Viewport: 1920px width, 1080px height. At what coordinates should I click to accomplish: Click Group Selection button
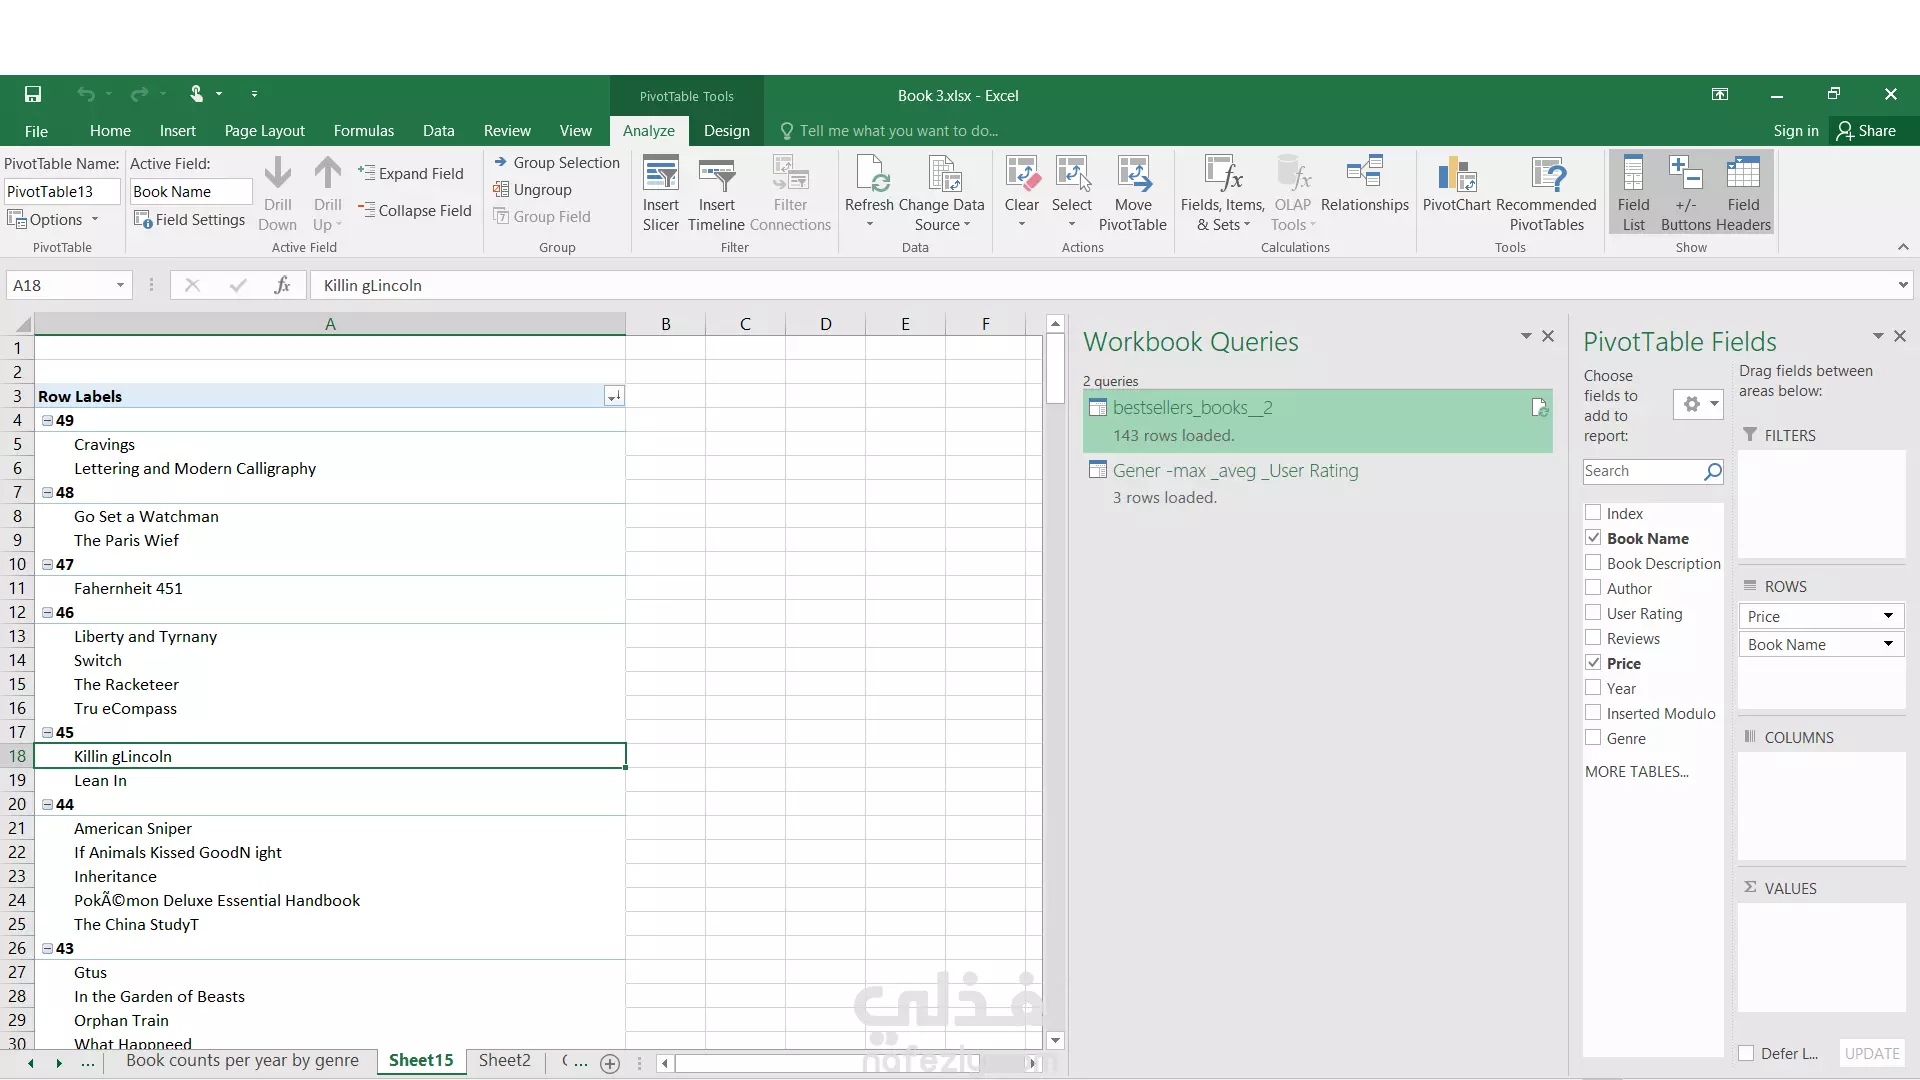(556, 162)
